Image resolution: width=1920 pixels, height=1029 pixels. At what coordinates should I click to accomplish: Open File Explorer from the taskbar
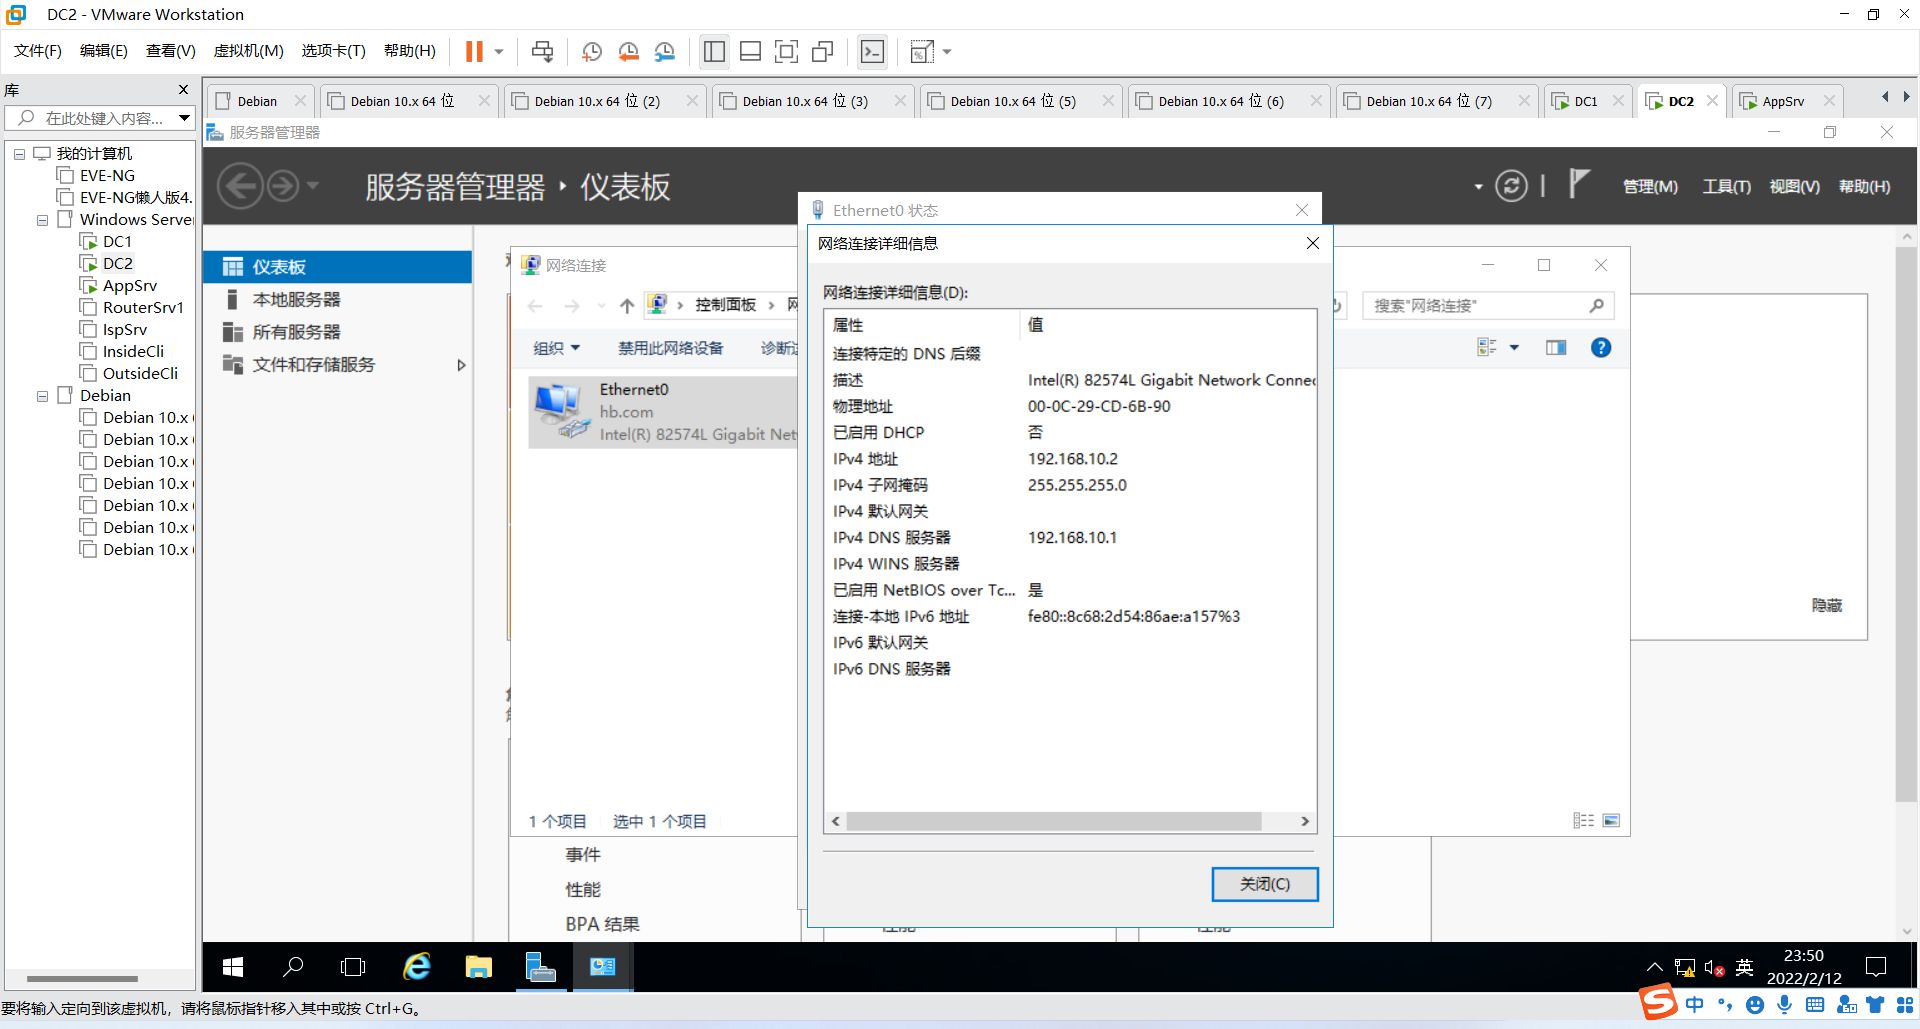[478, 967]
